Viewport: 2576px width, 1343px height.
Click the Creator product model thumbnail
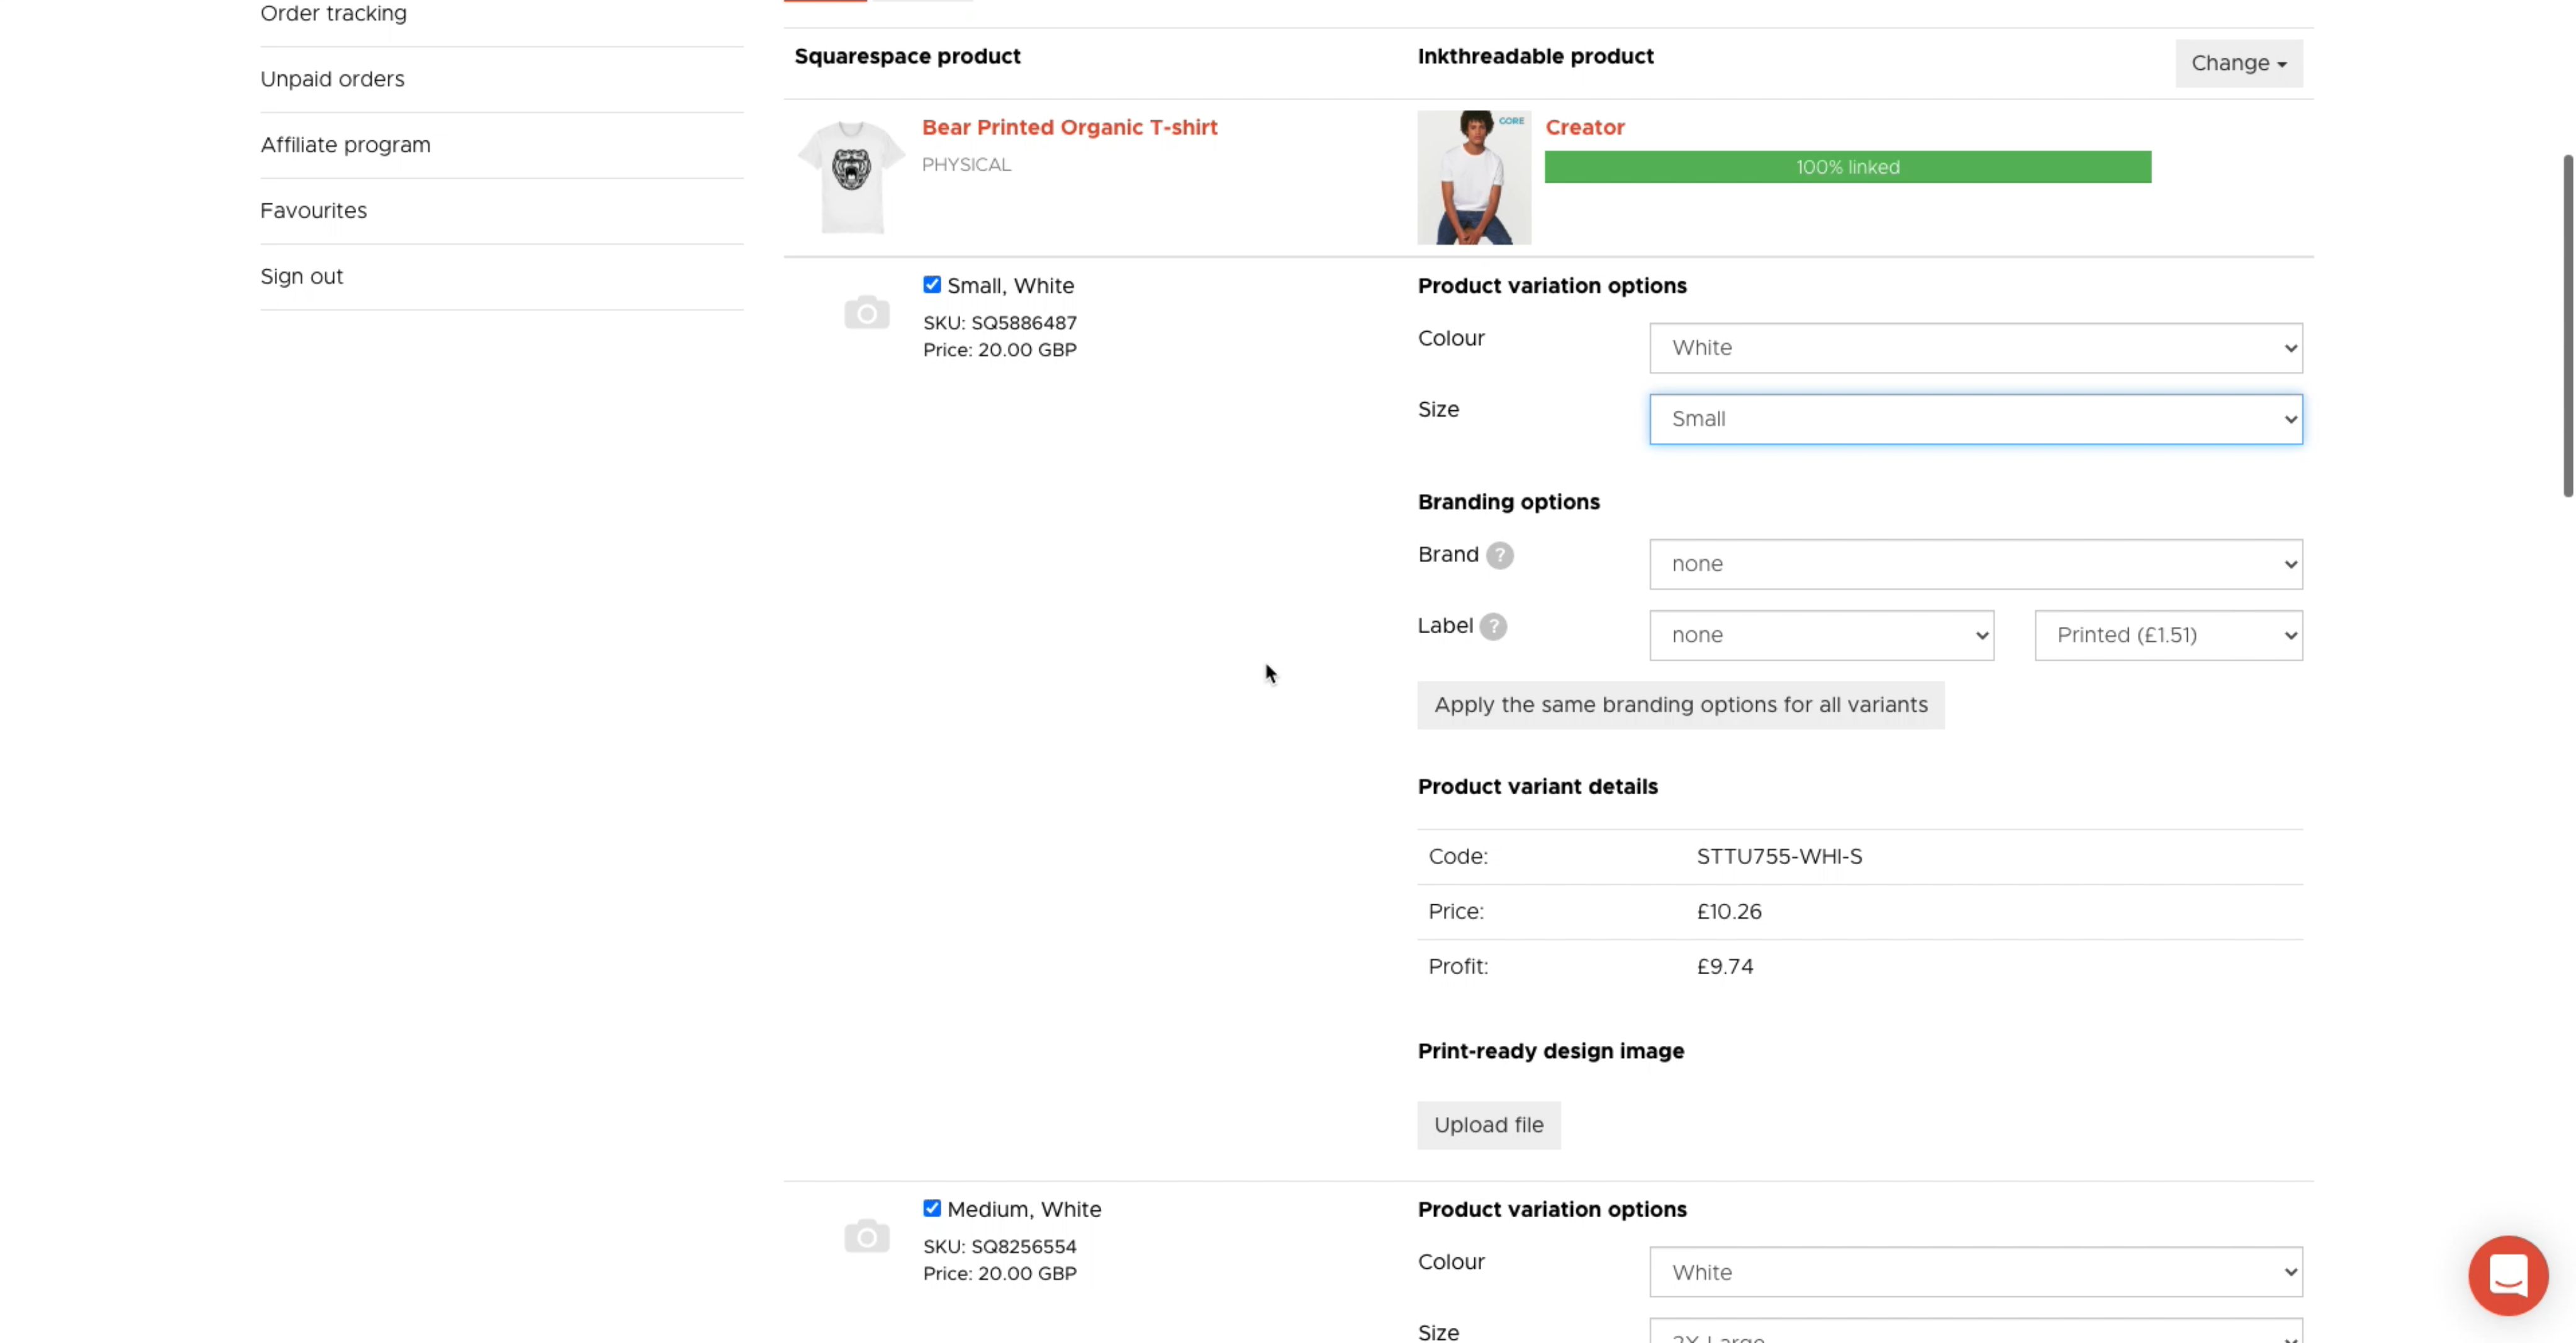click(x=1473, y=177)
